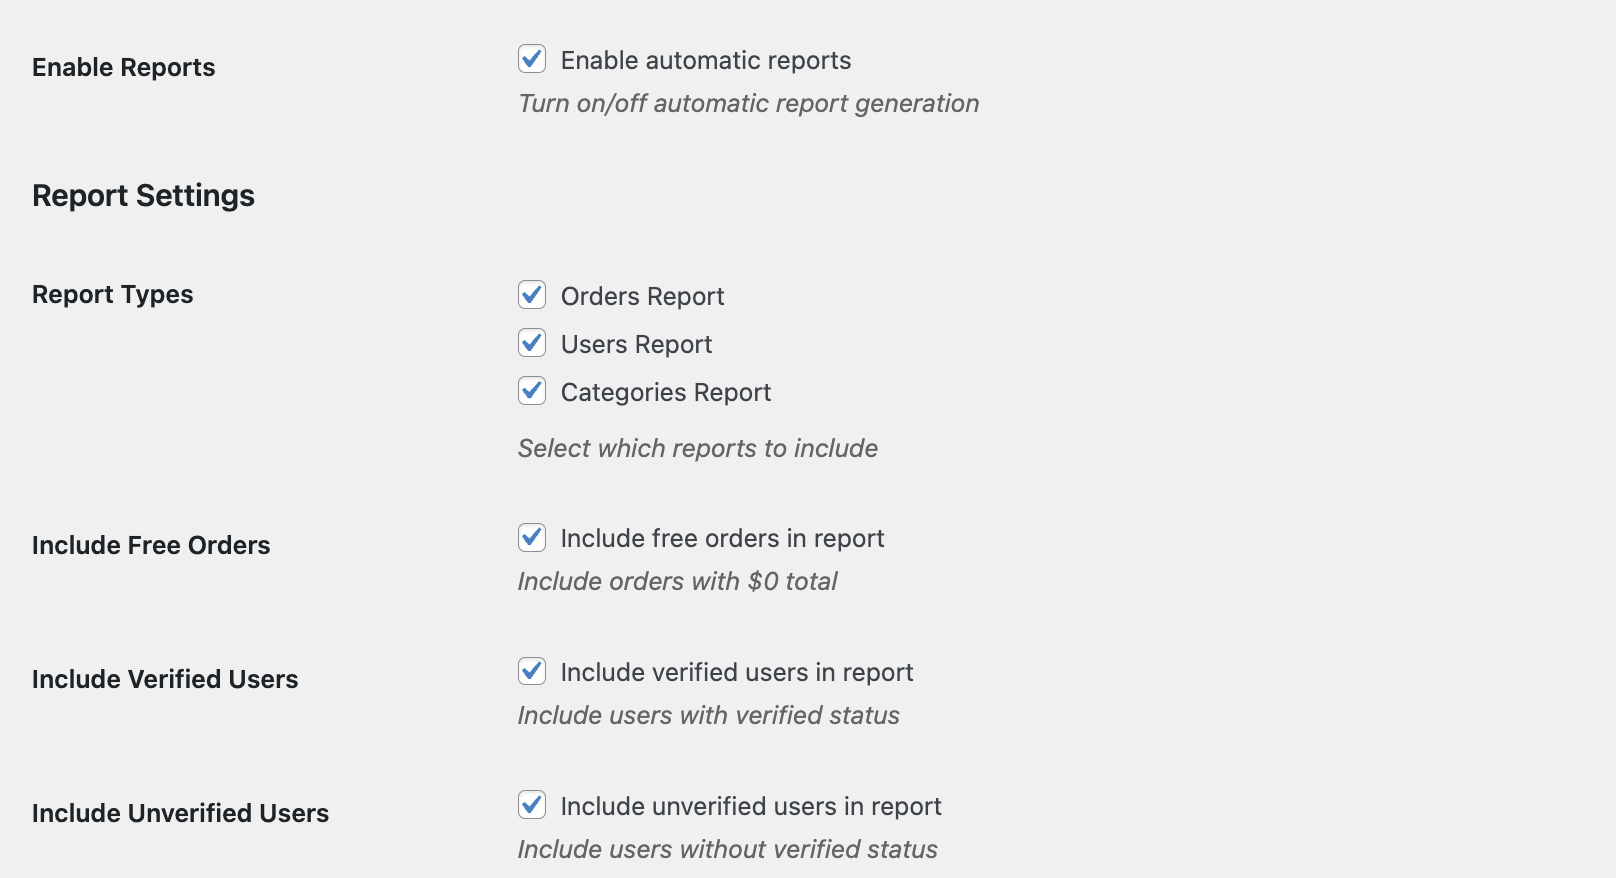
Task: Click the "Select which reports to include" description
Action: [697, 448]
